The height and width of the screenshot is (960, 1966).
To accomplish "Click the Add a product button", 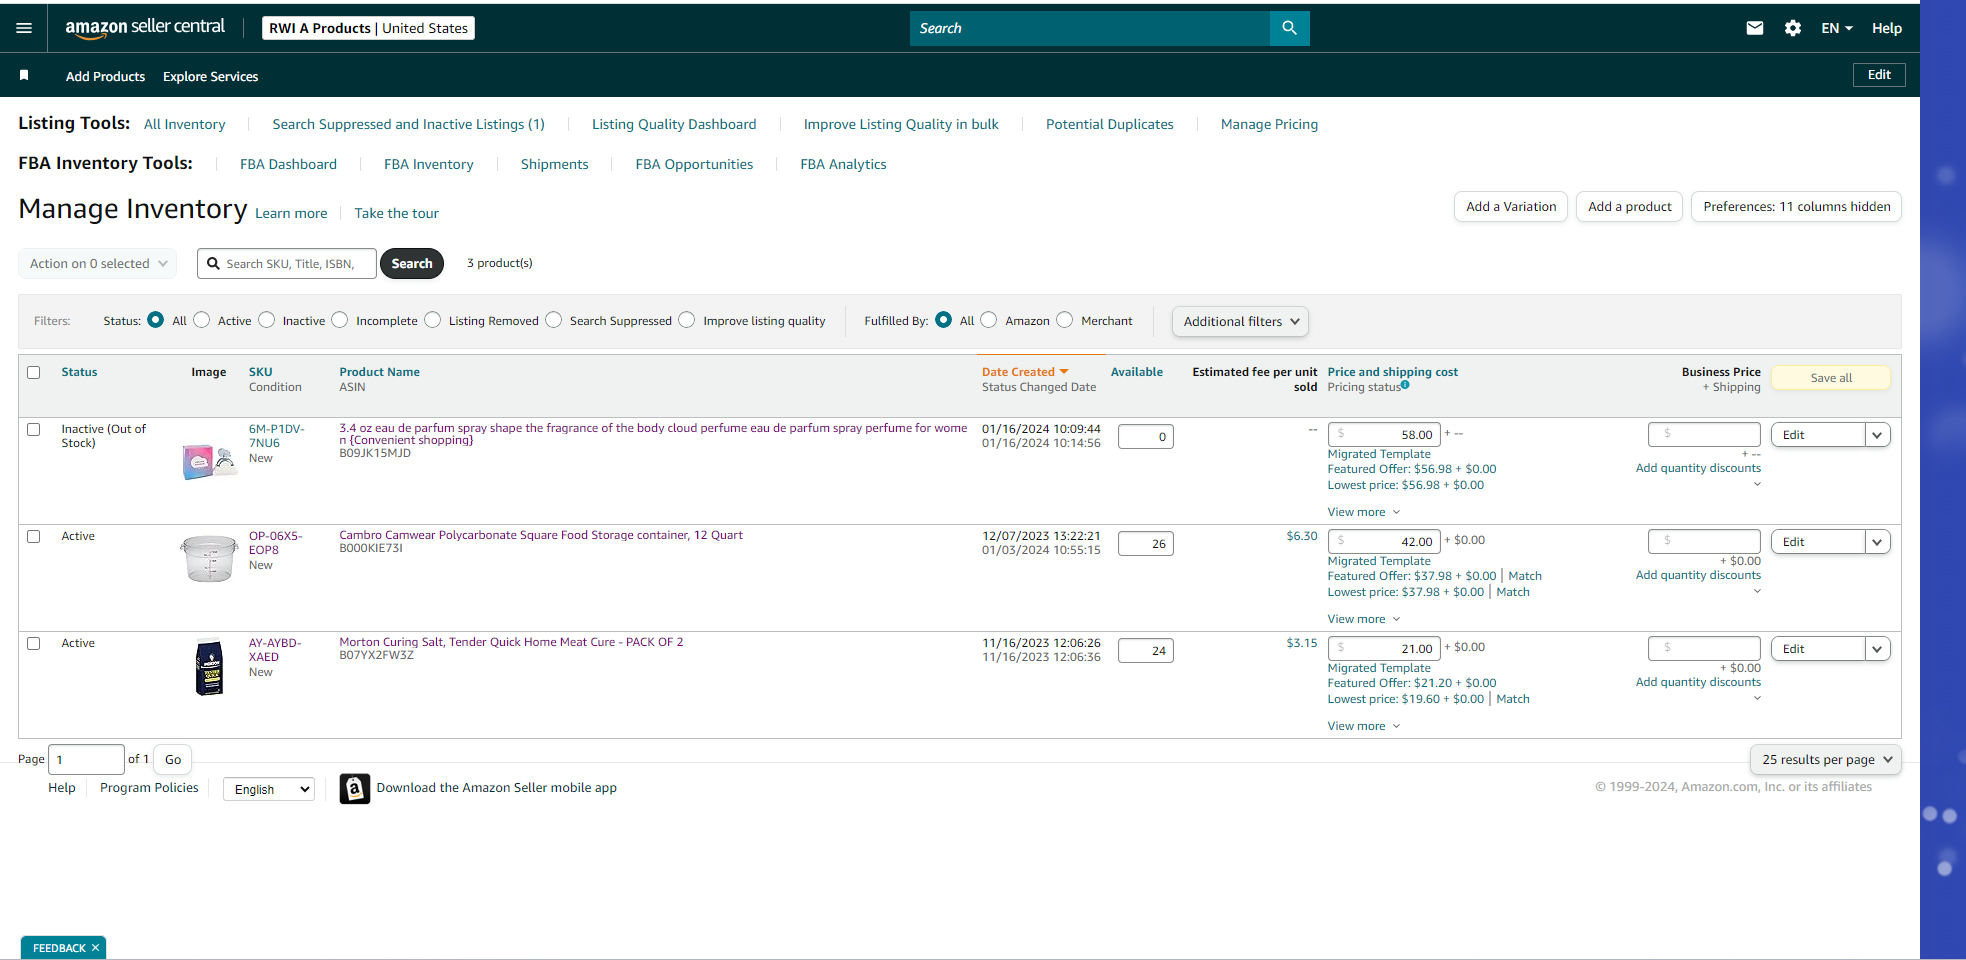I will [1630, 207].
